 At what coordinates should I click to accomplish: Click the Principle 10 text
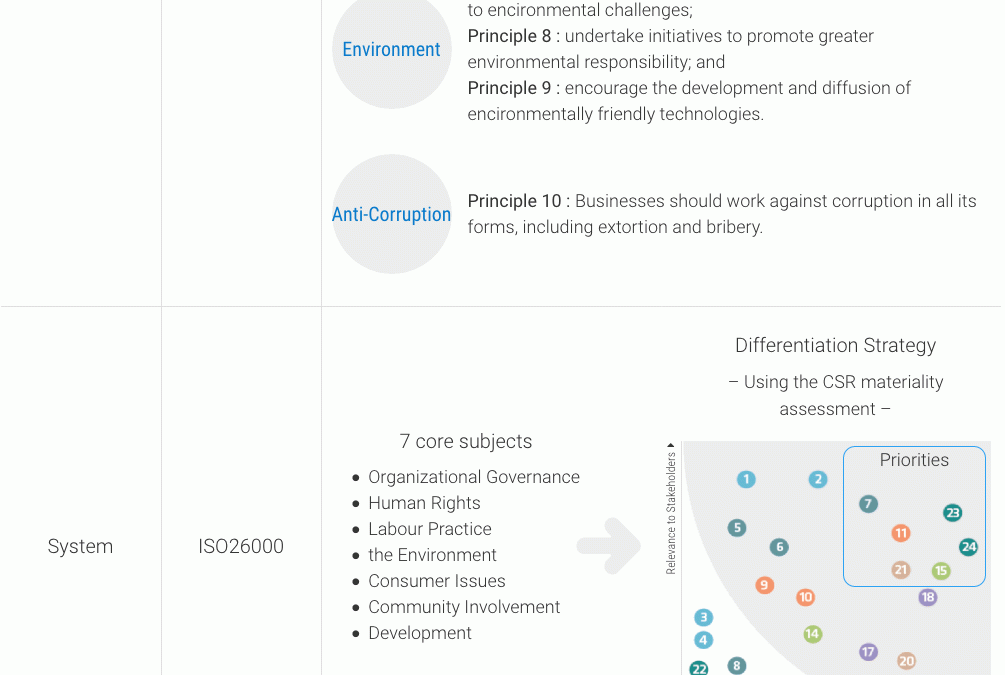pyautogui.click(x=514, y=201)
